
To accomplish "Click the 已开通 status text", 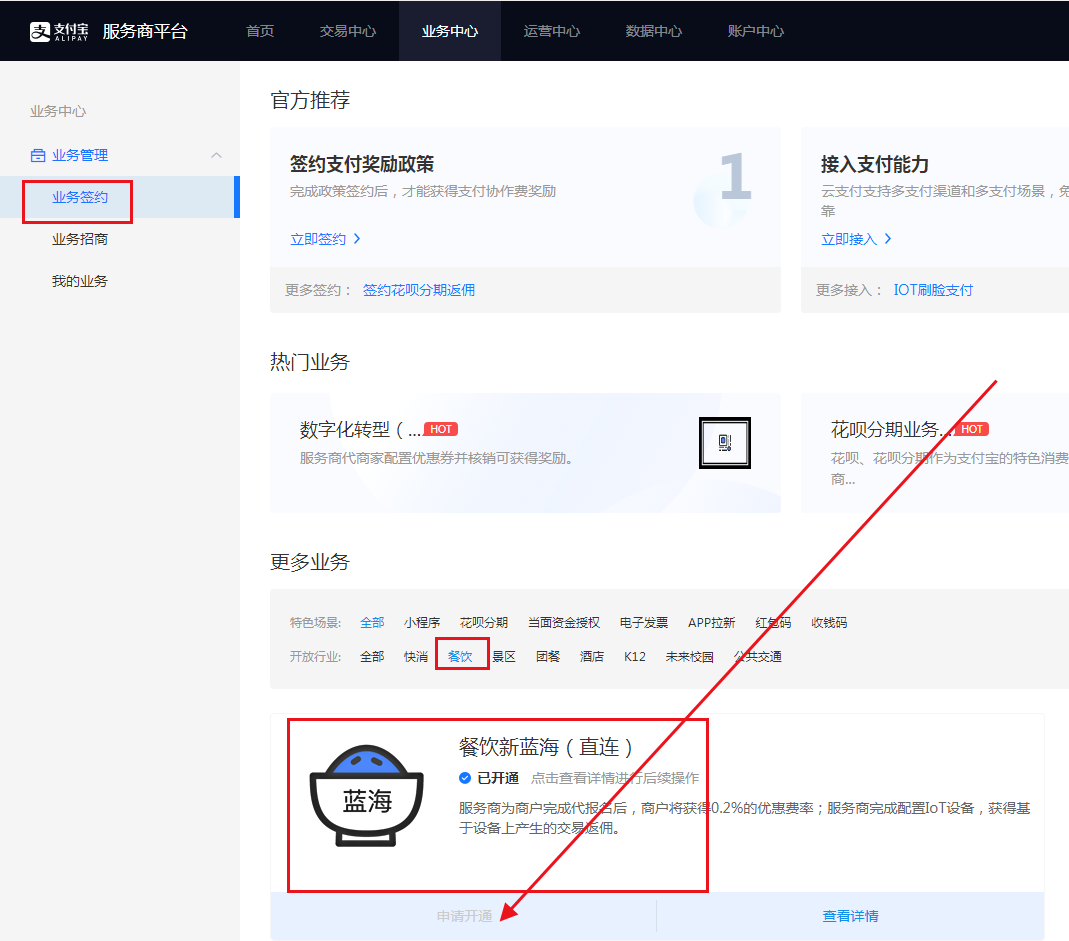I will click(498, 778).
